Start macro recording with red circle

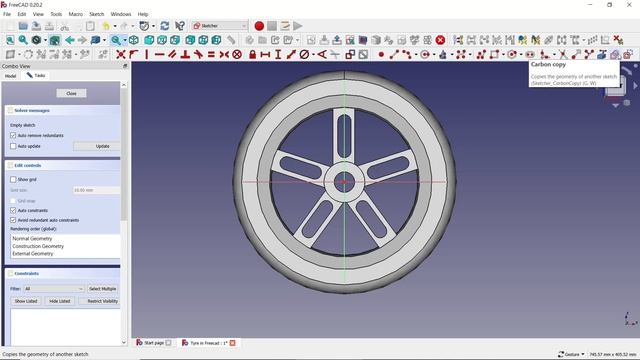point(259,26)
